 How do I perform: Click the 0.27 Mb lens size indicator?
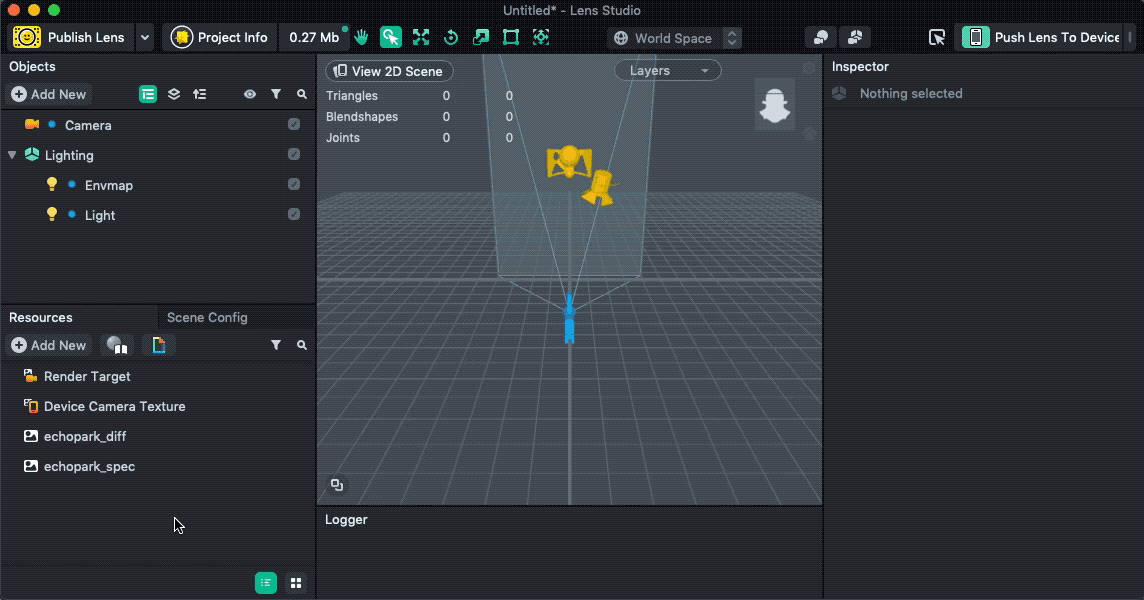pos(314,37)
